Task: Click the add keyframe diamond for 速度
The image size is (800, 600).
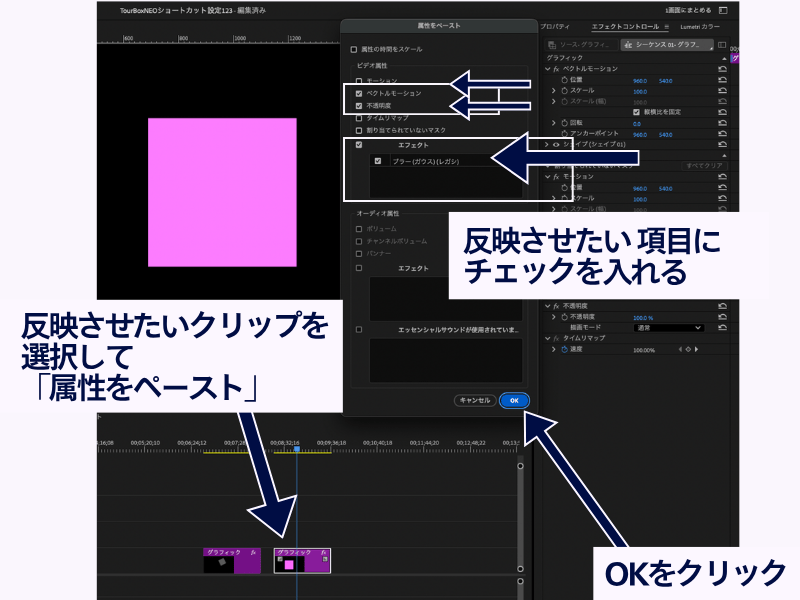Action: point(687,350)
